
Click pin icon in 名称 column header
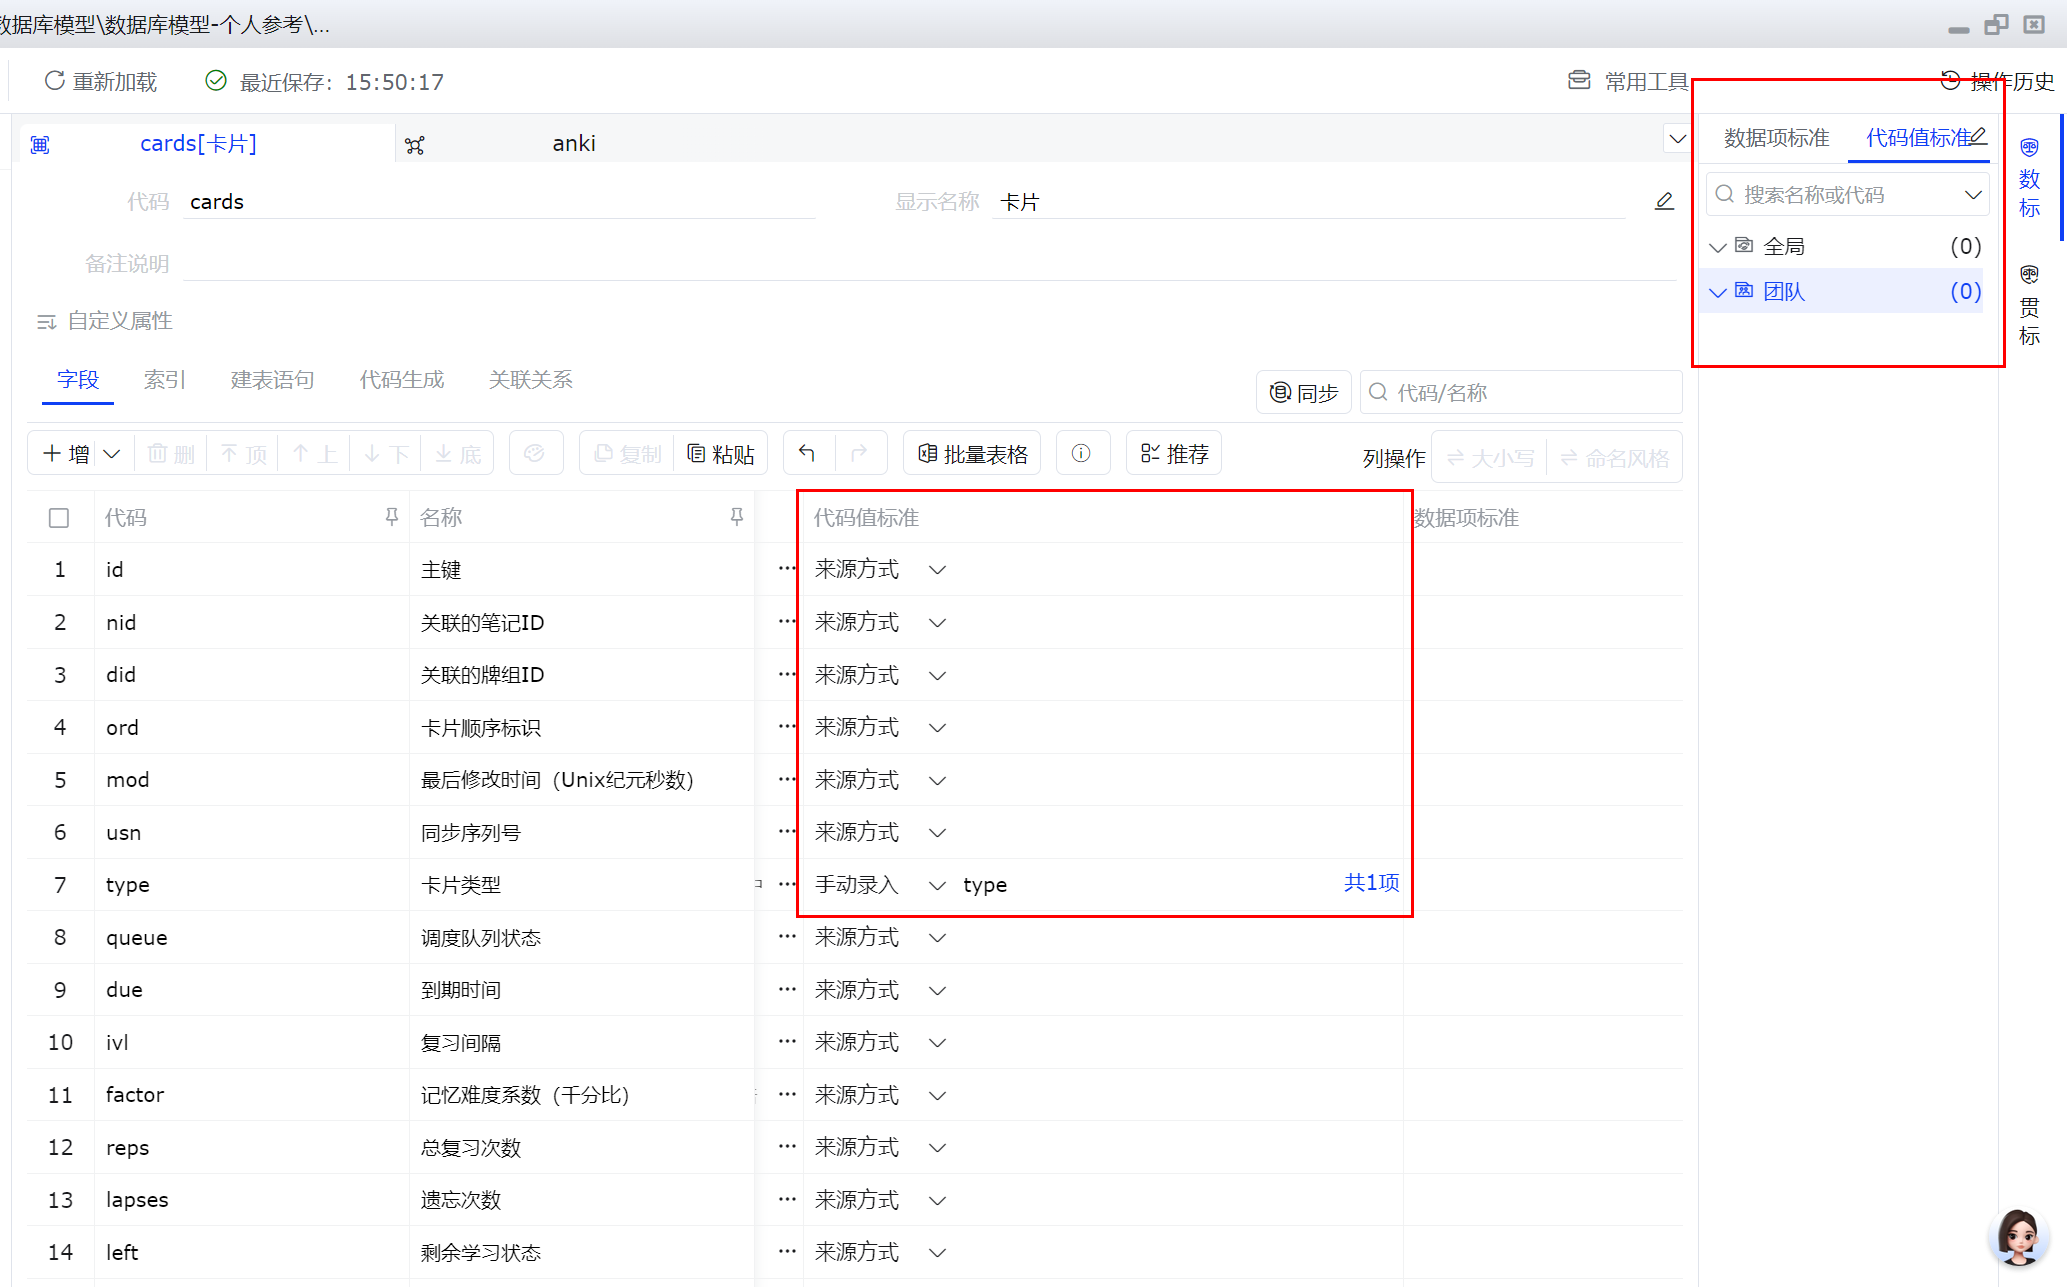tap(737, 517)
